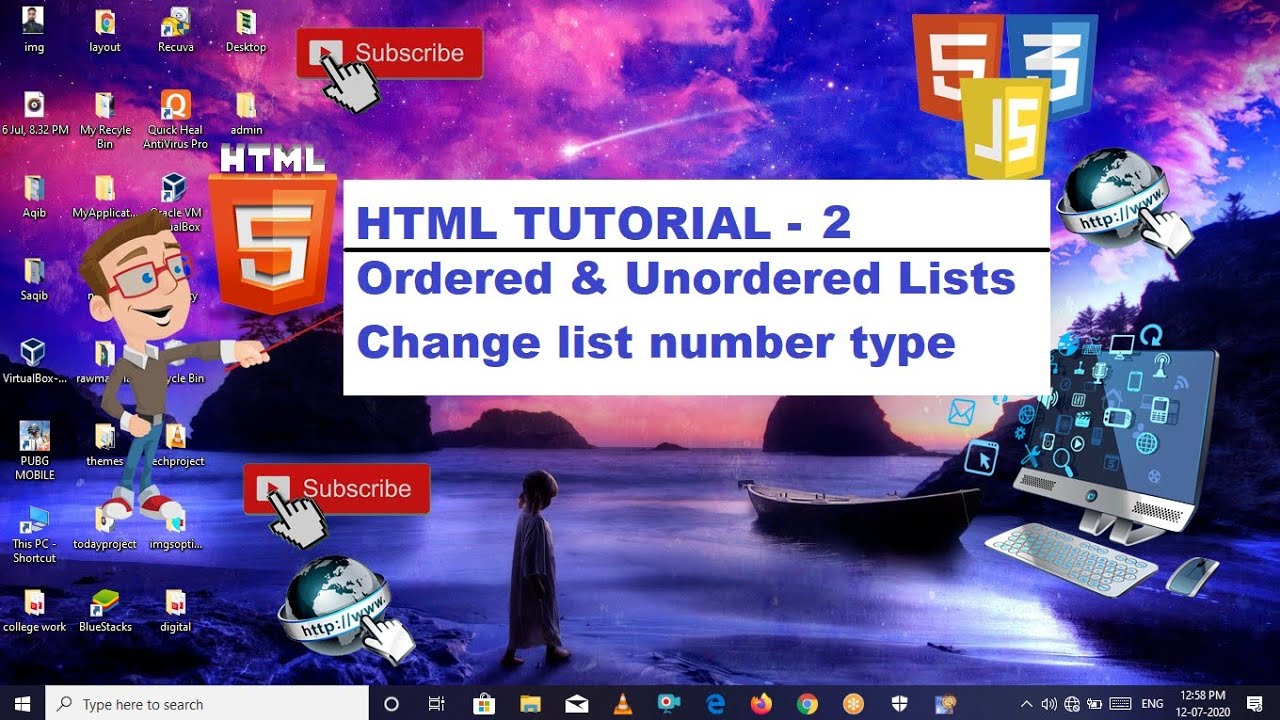This screenshot has height=720, width=1280.
Task: Open the img desktop file
Action: [x=33, y=30]
